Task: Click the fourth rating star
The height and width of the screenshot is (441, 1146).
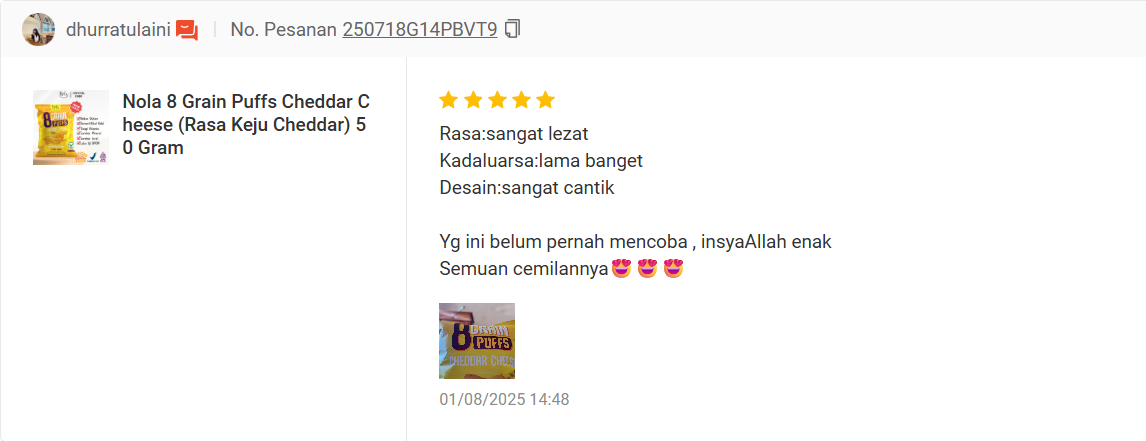Action: pos(521,100)
